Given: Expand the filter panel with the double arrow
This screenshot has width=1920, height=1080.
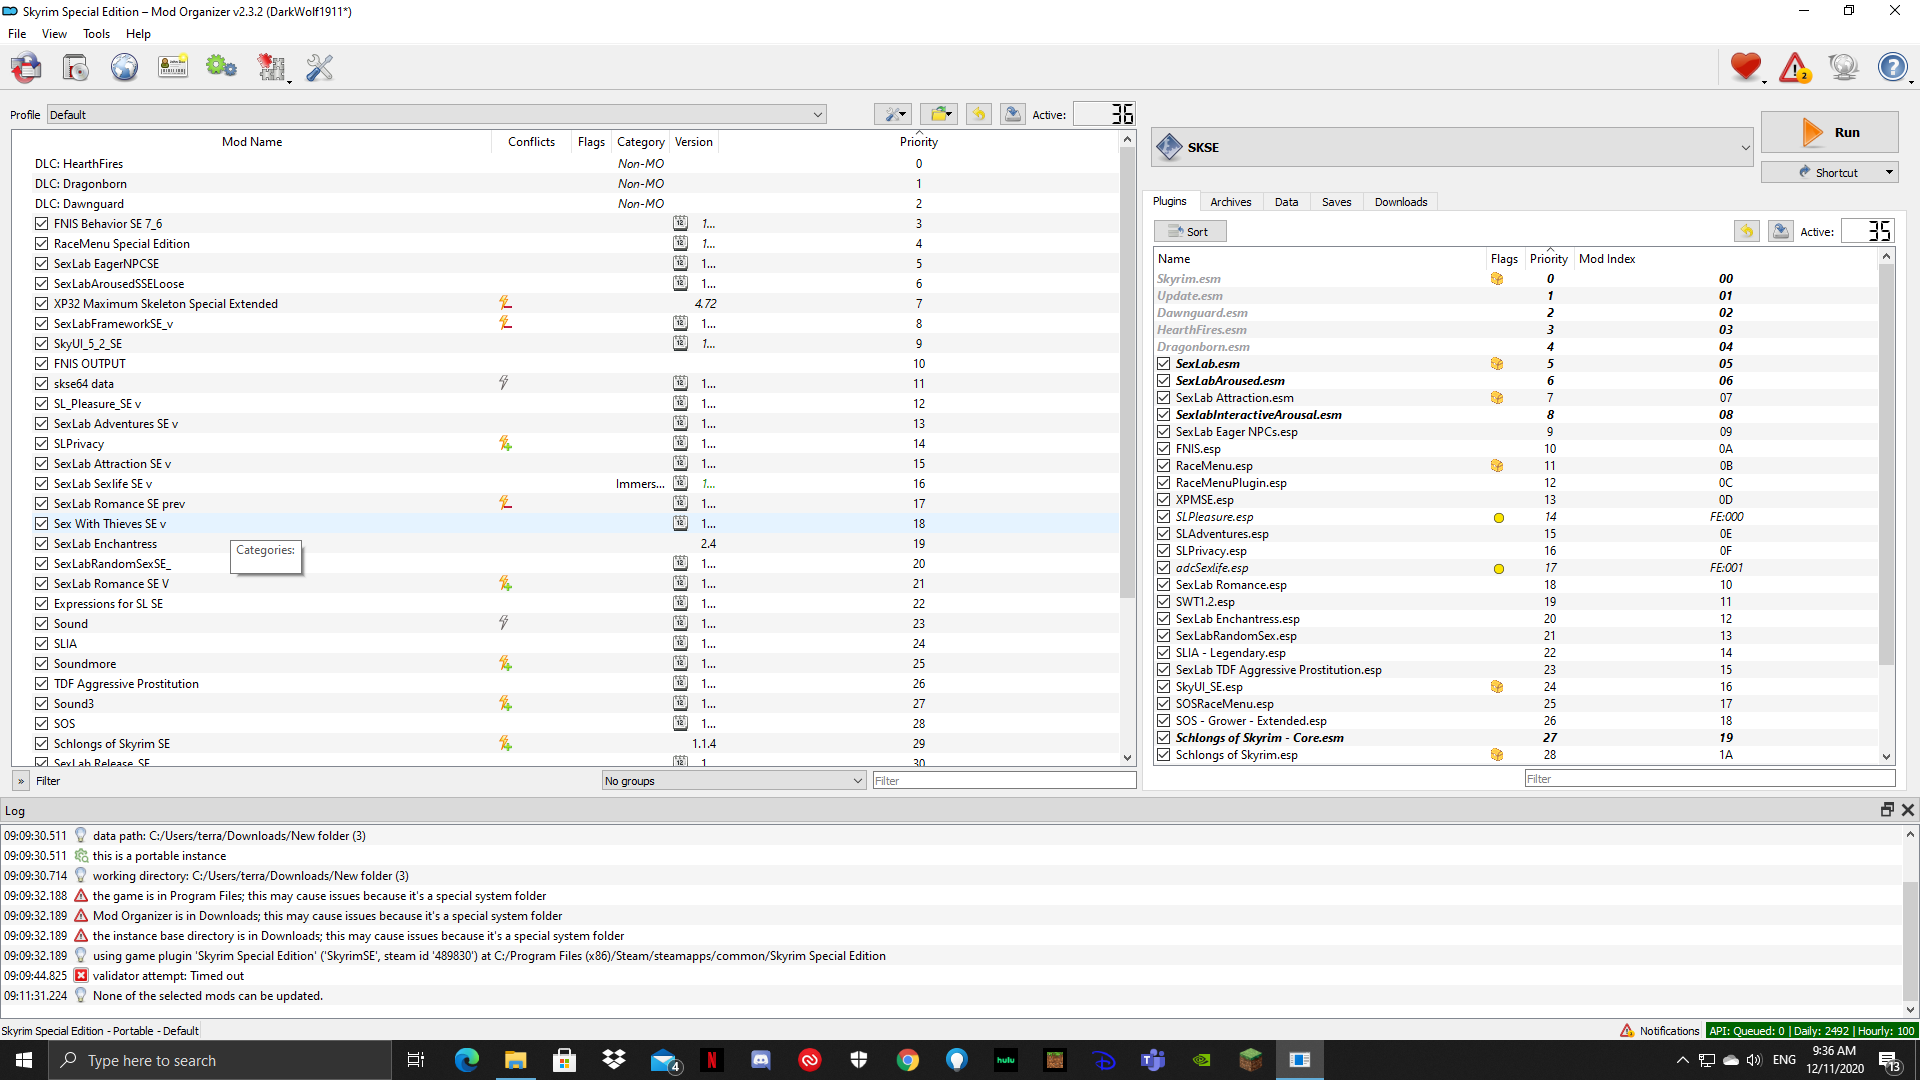Looking at the screenshot, I should [21, 781].
